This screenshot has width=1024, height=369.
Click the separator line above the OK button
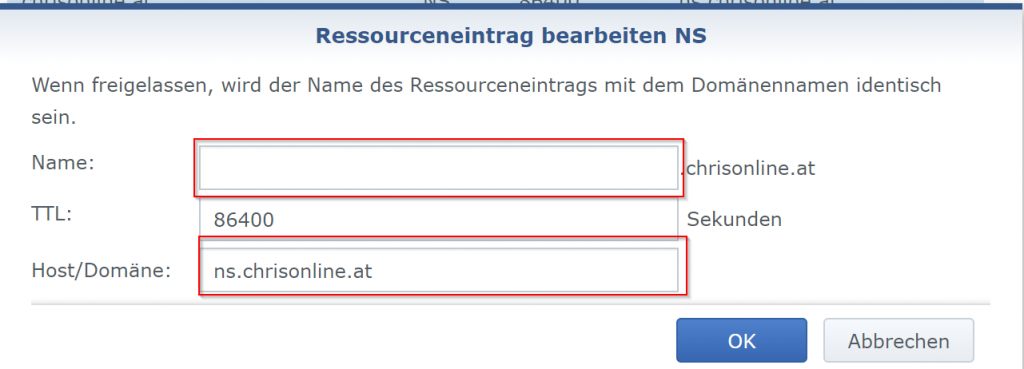pos(511,303)
